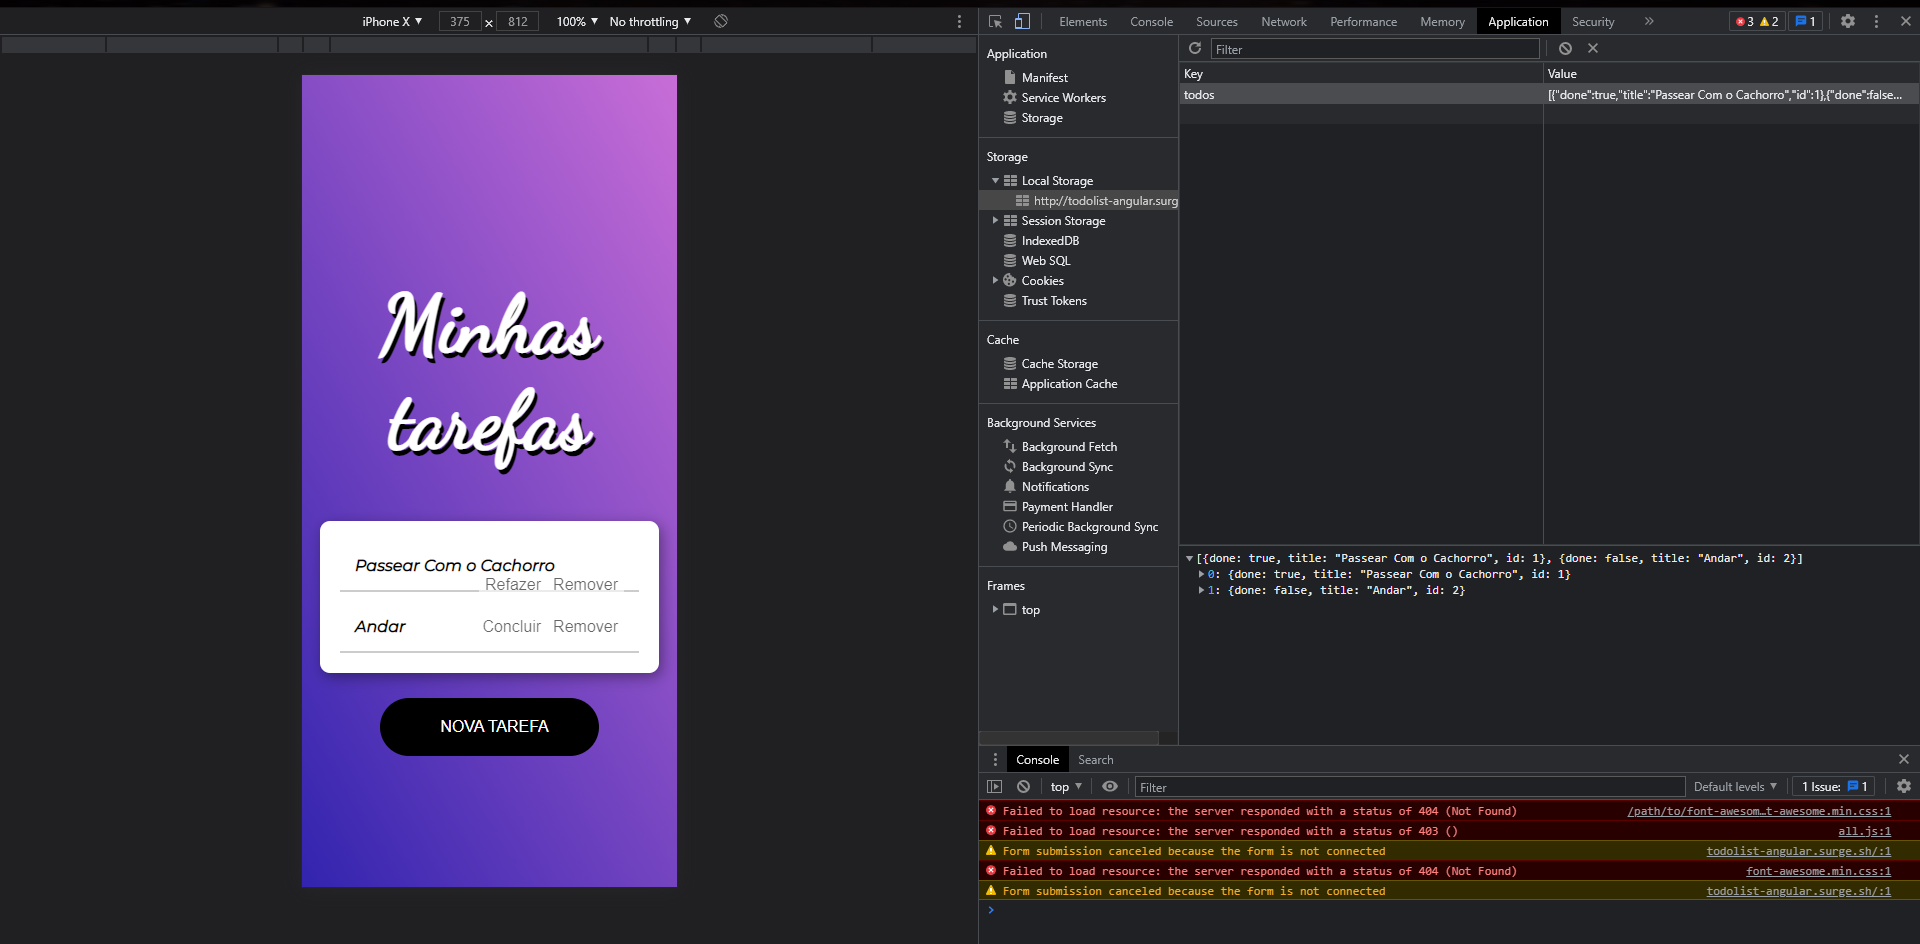Open the iPhone X device dropdown
1920x944 pixels.
392,21
